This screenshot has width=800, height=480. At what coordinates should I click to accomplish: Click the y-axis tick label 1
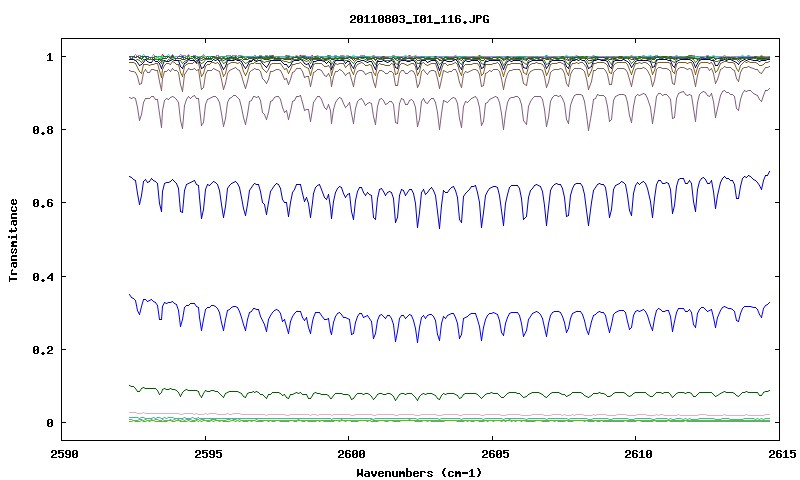click(49, 57)
